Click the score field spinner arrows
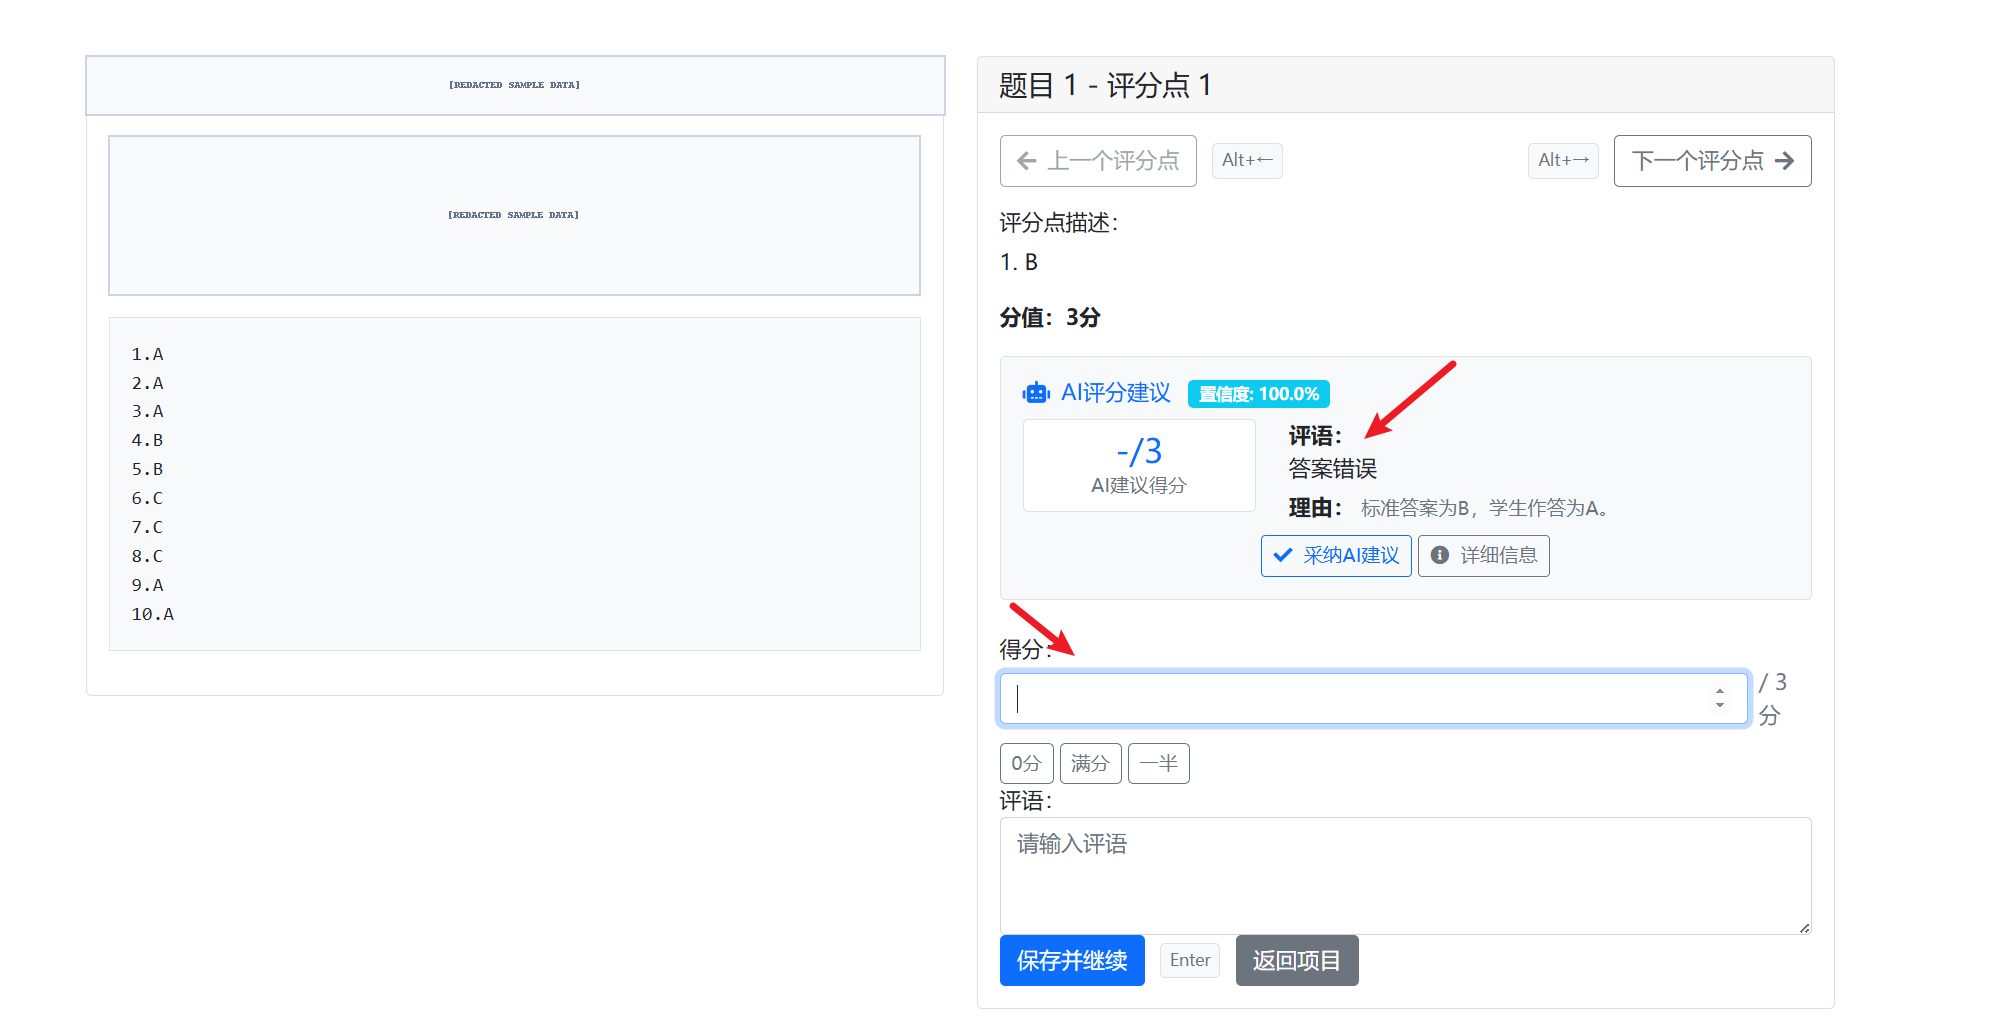 point(1720,698)
